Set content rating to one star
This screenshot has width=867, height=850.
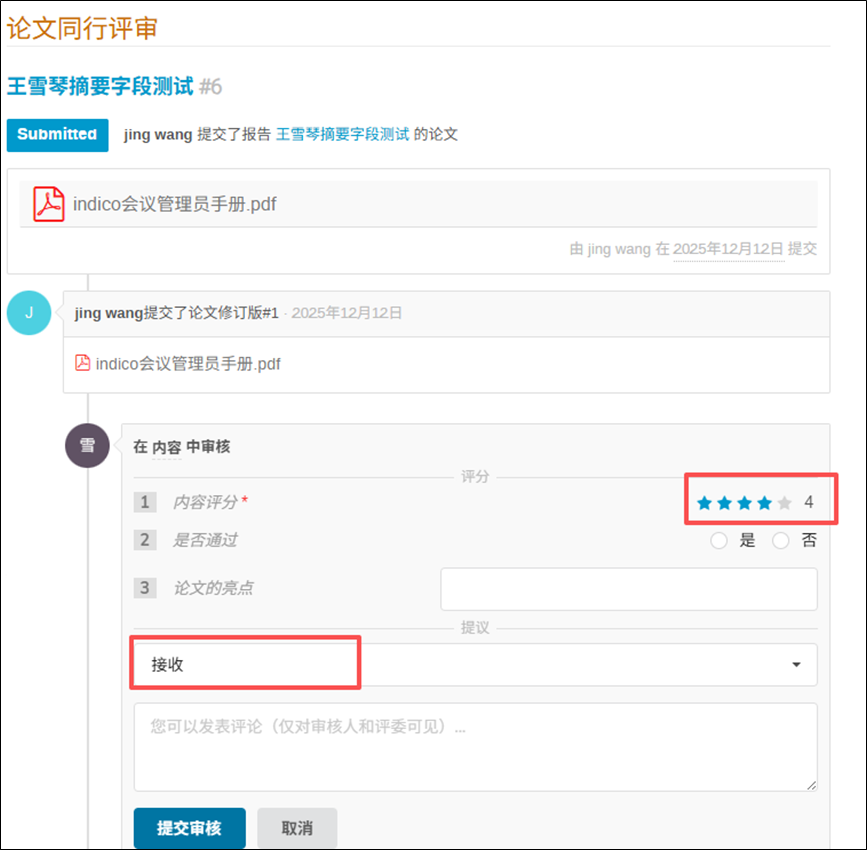[x=704, y=503]
